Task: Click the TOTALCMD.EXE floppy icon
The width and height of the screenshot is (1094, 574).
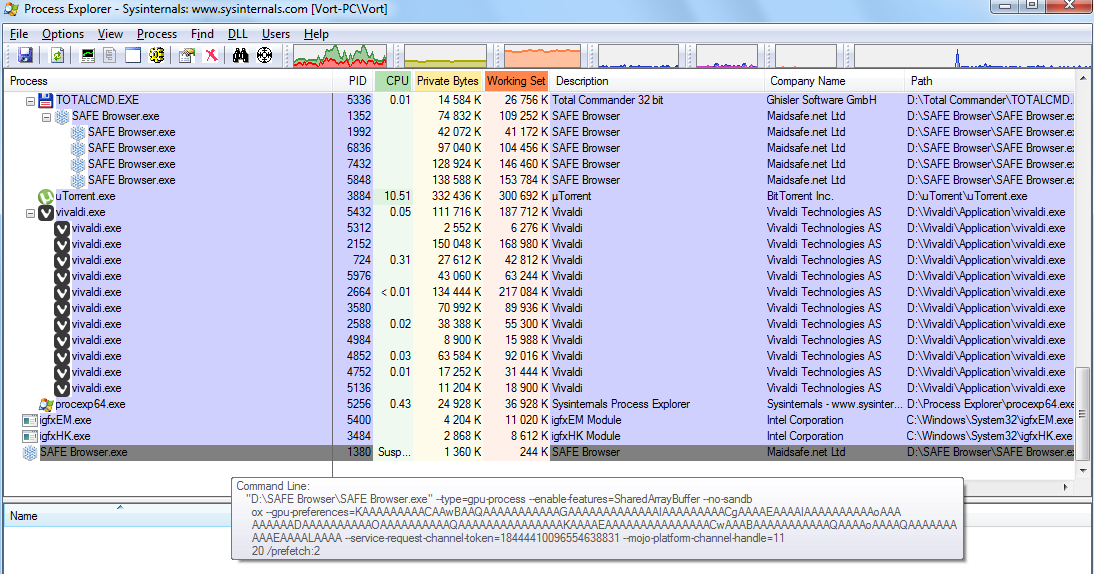Action: pyautogui.click(x=46, y=100)
